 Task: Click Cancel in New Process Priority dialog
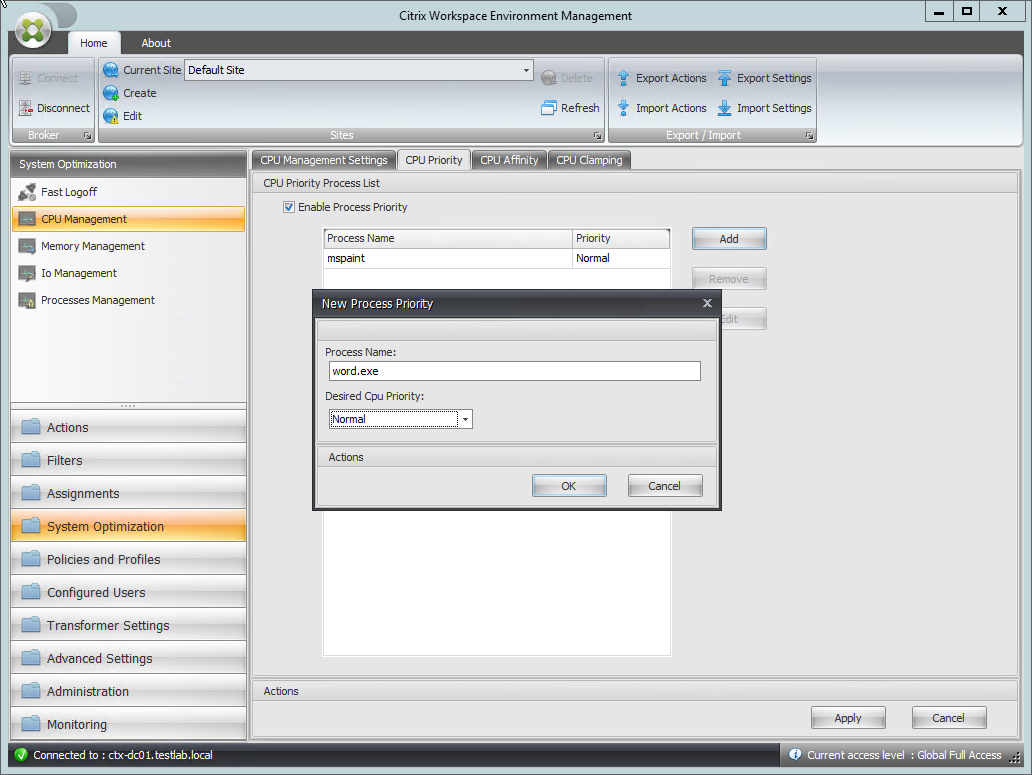(665, 486)
